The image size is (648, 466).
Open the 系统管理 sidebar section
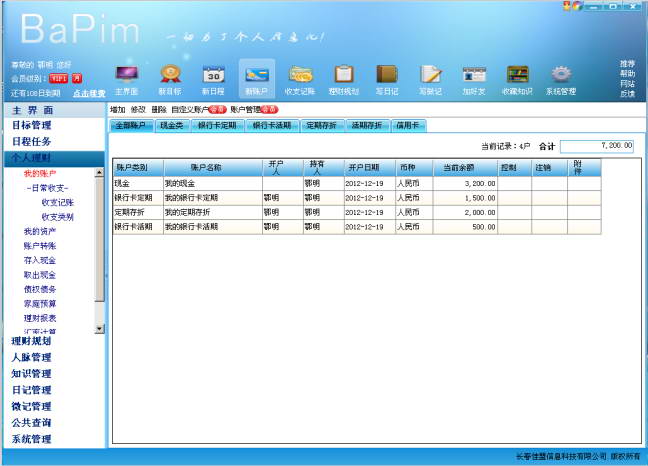point(55,439)
